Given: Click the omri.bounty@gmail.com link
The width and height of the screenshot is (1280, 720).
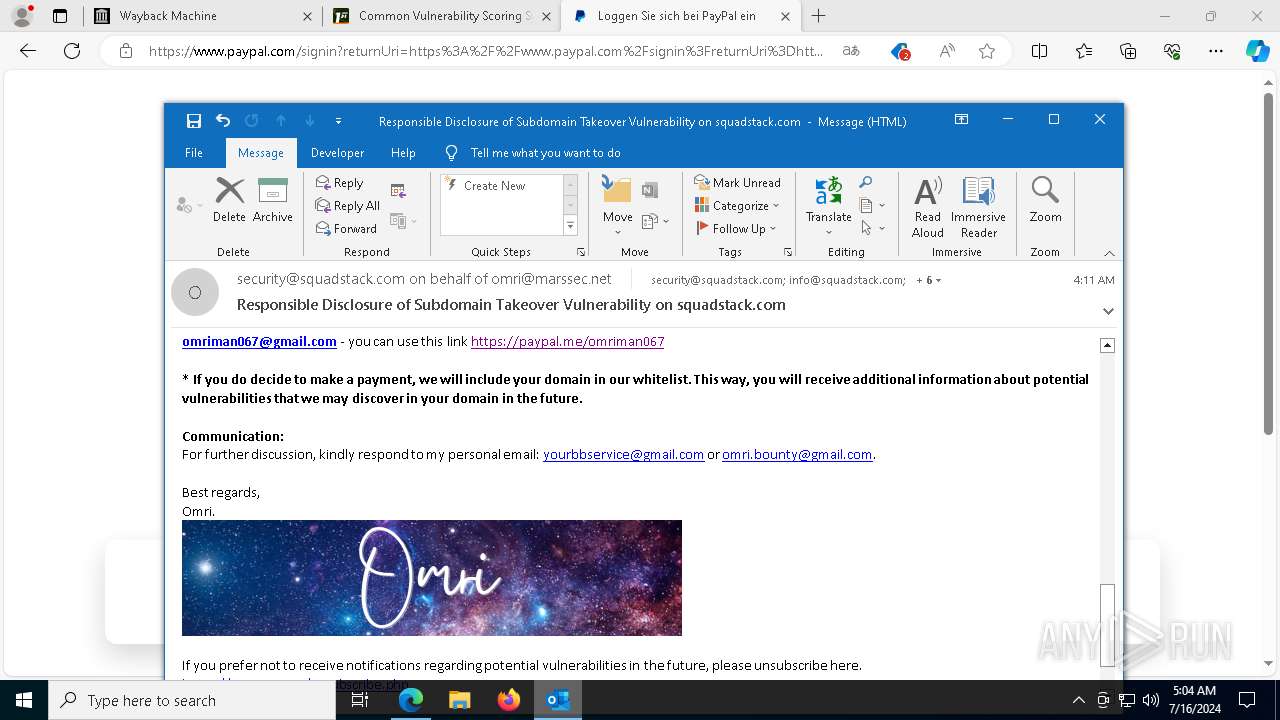Looking at the screenshot, I should click(797, 454).
